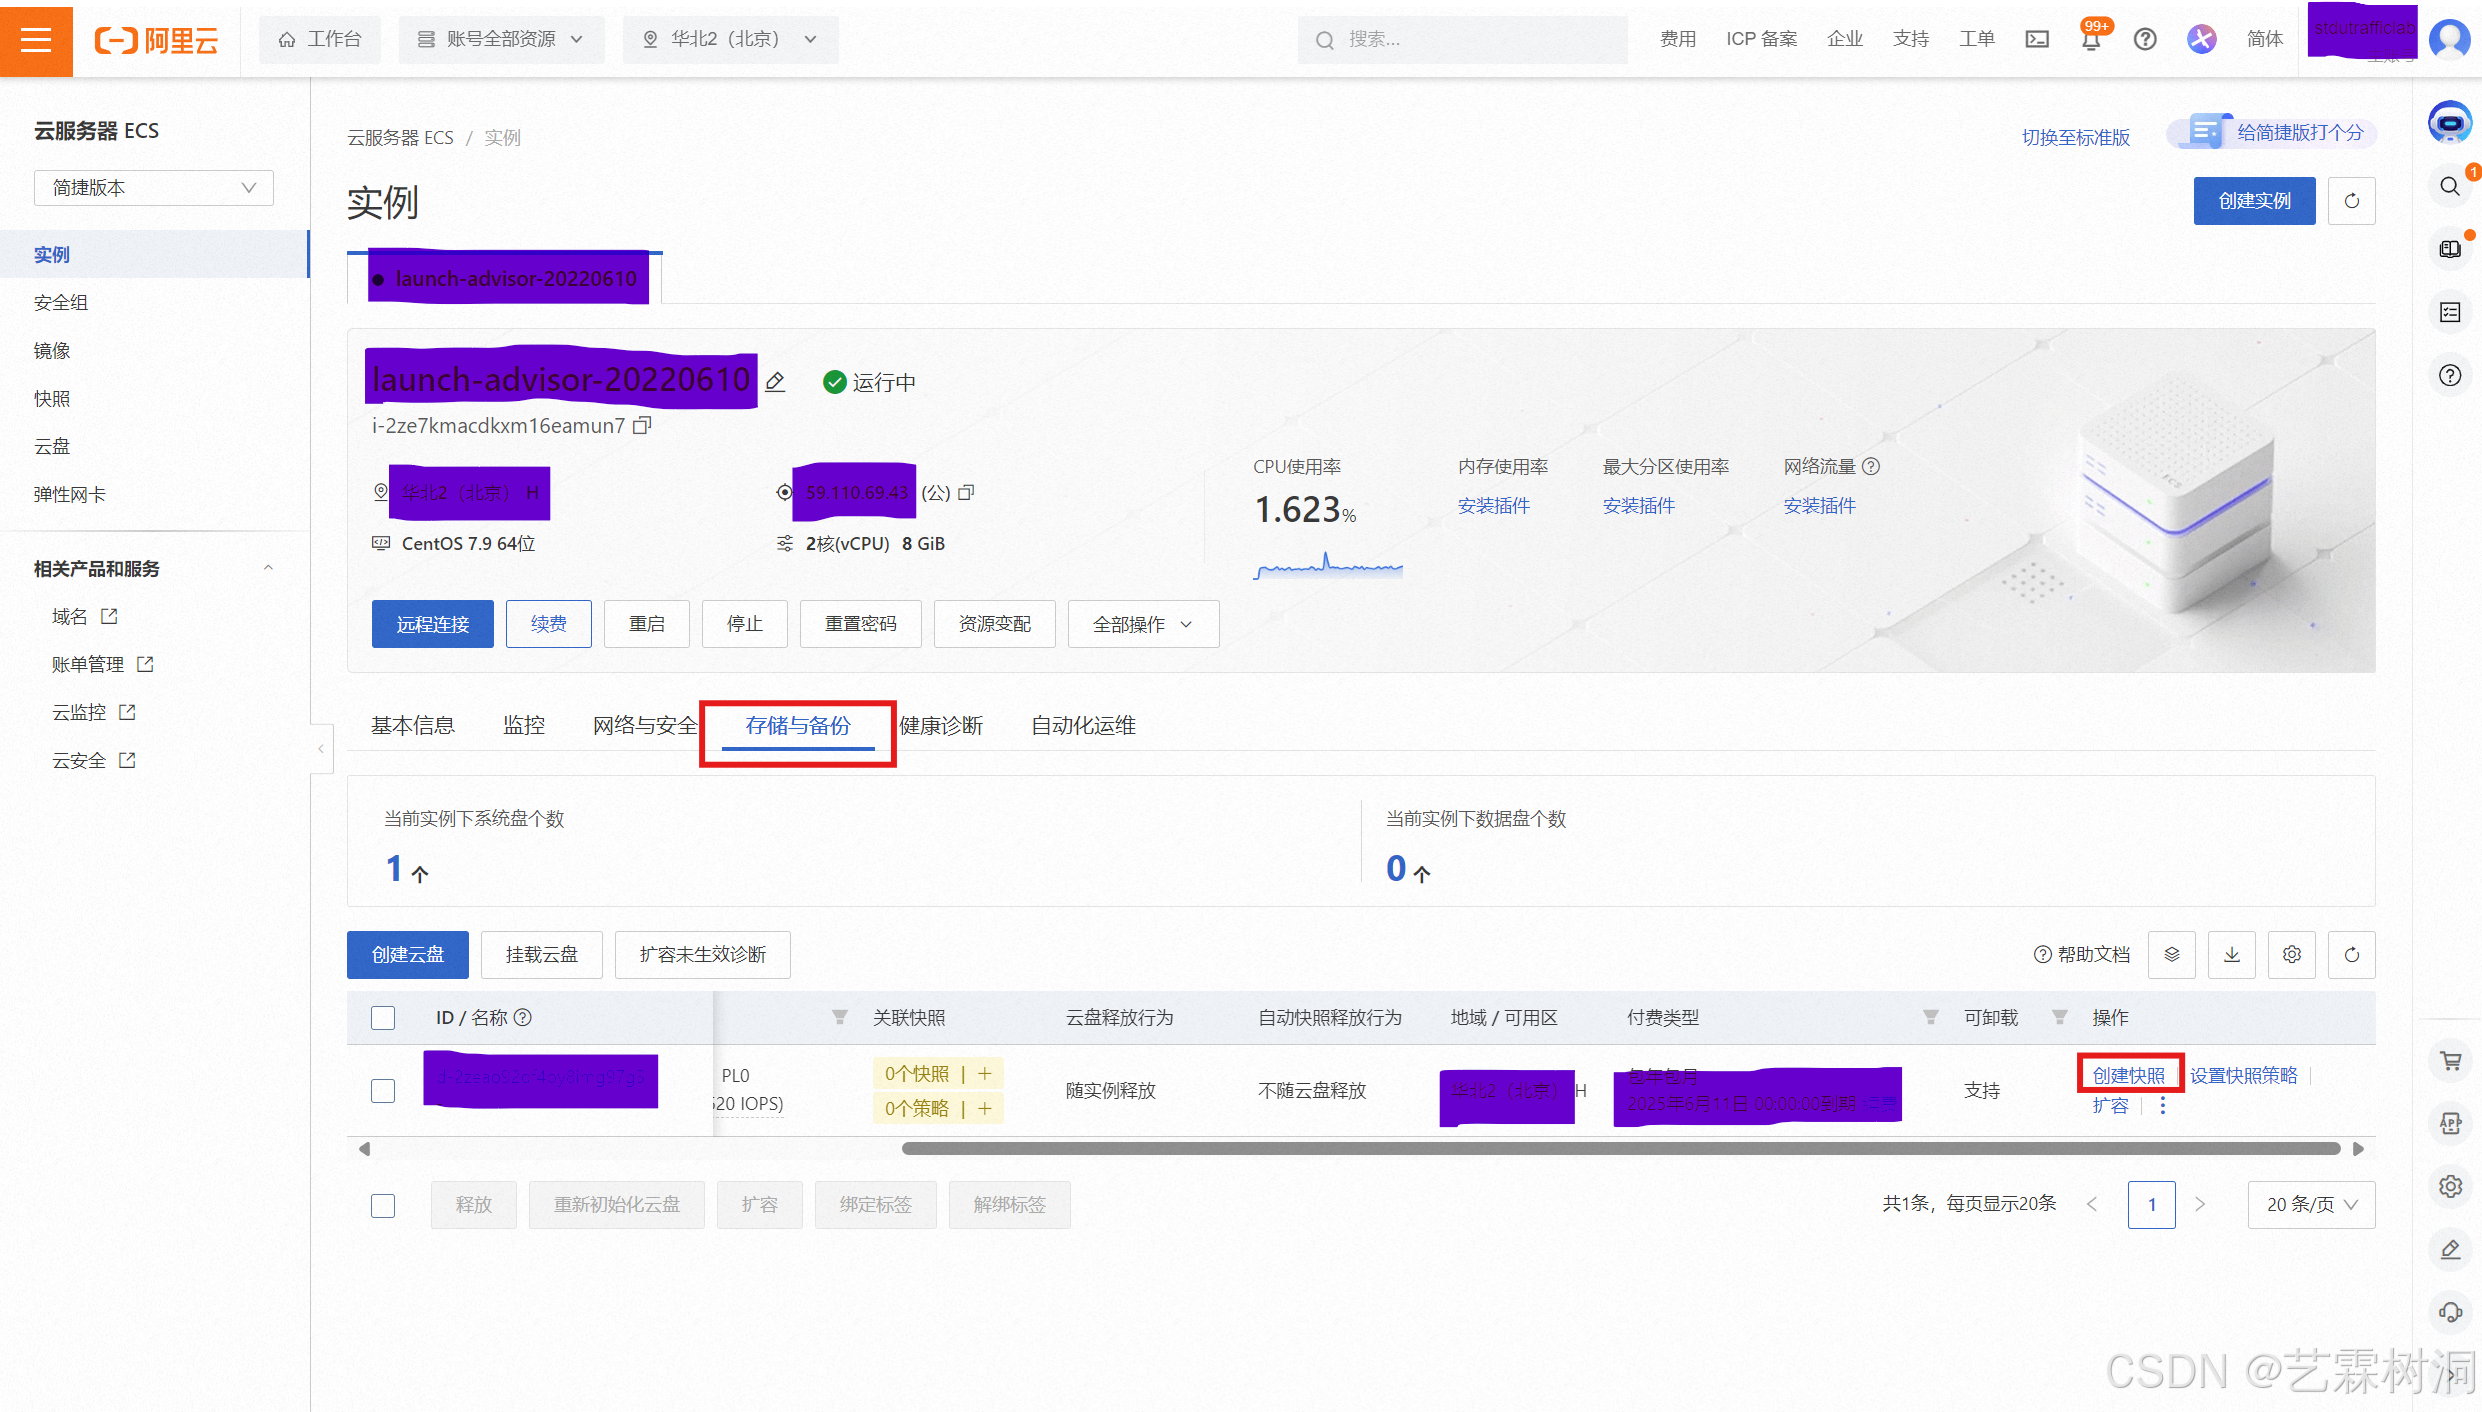The width and height of the screenshot is (2482, 1412).
Task: Switch to the 基本信息 tab
Action: (413, 726)
